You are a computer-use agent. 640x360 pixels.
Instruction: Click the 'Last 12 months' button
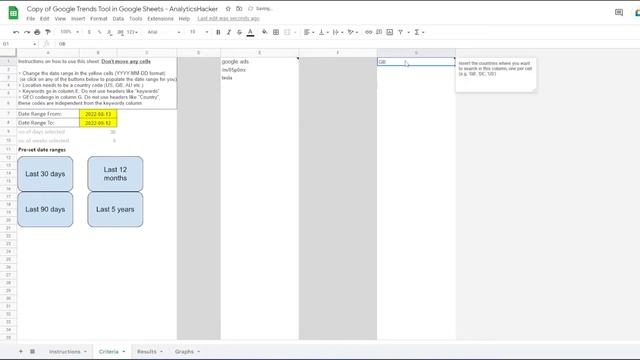pos(115,174)
